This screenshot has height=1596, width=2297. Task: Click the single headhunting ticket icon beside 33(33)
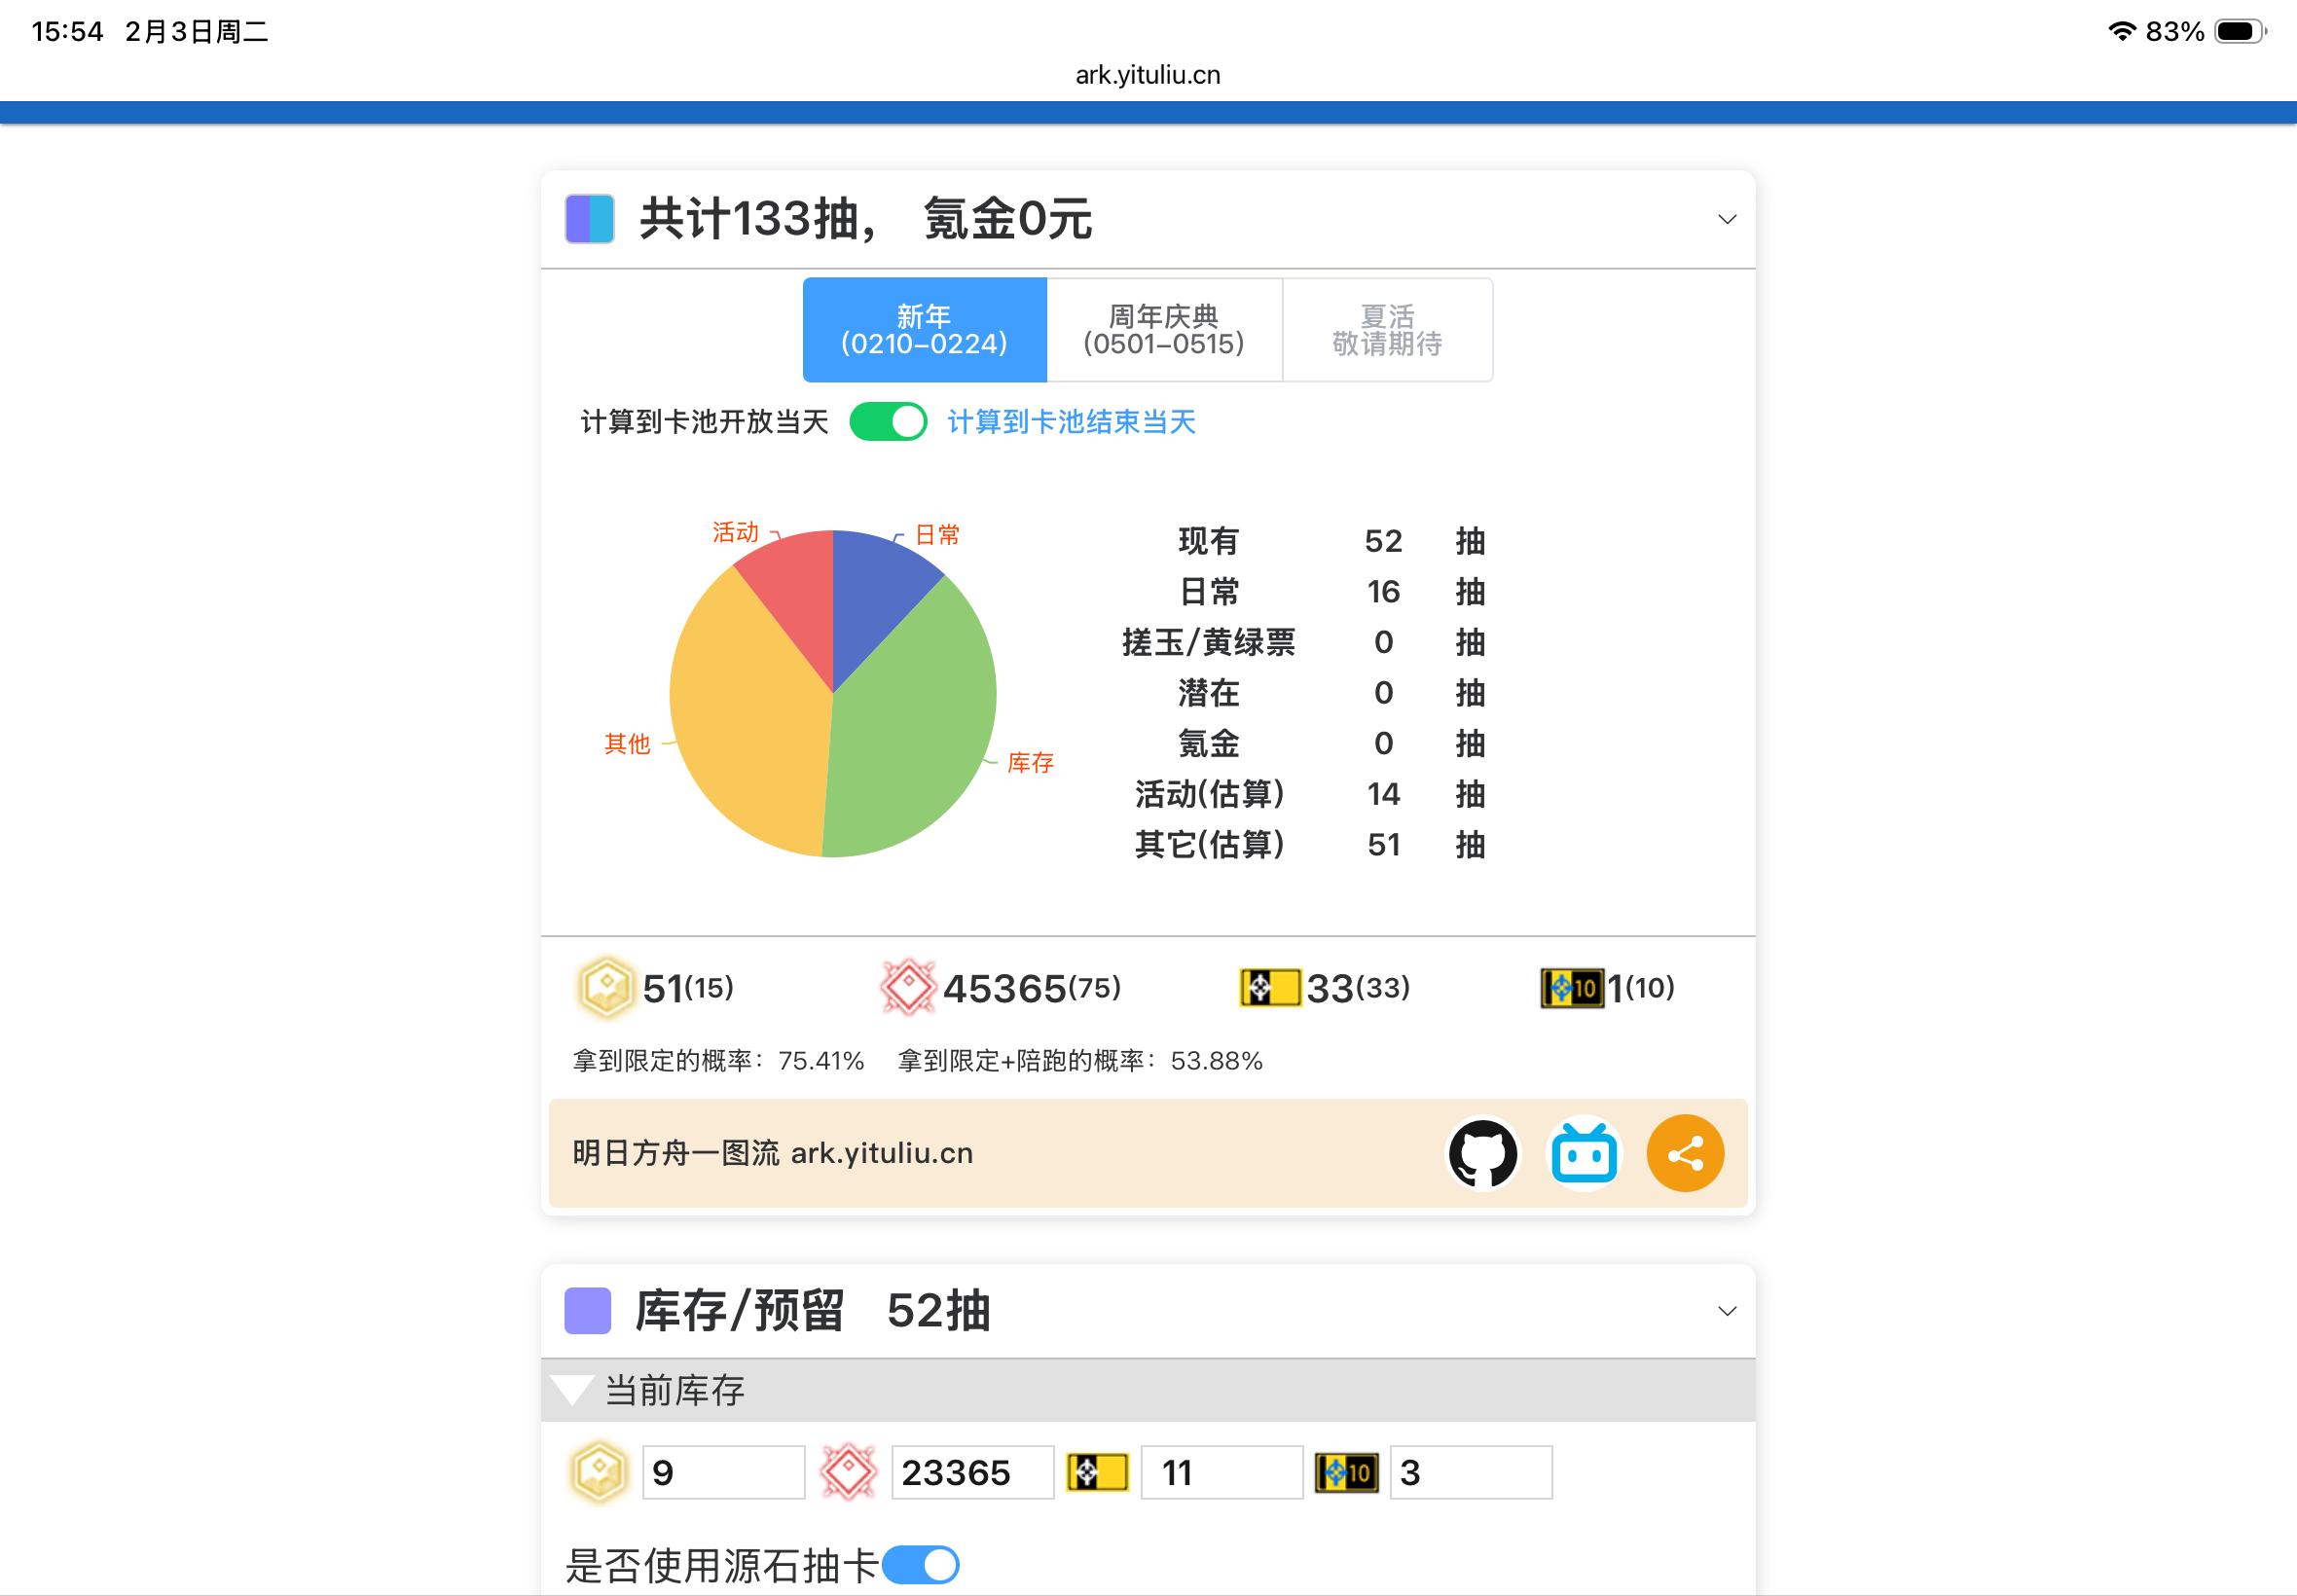1269,988
